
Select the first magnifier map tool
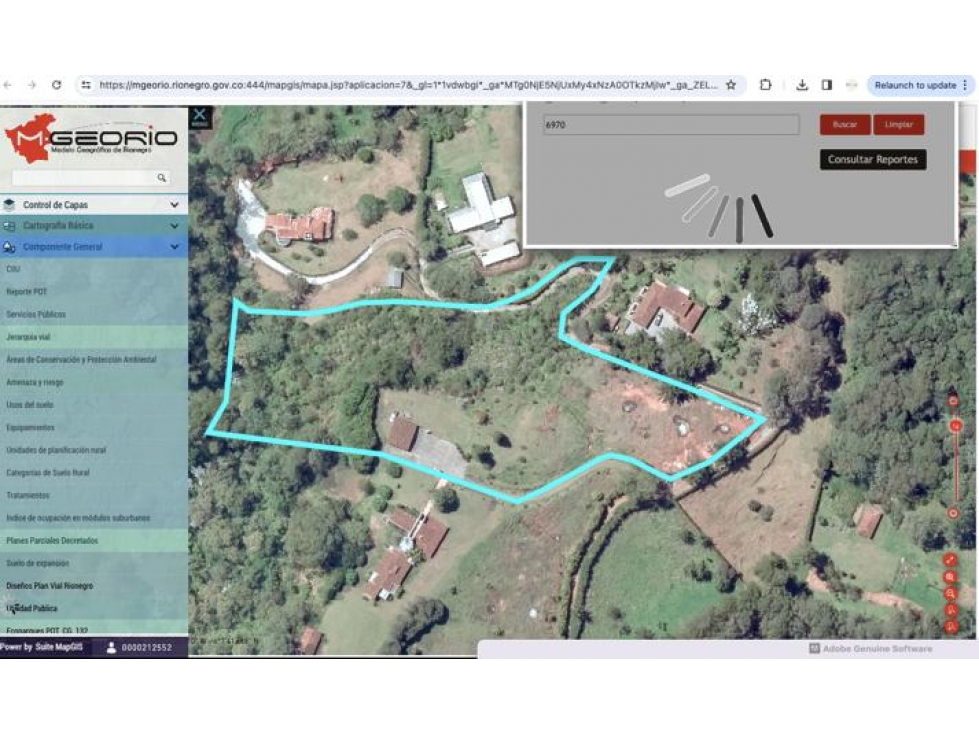[x=950, y=577]
